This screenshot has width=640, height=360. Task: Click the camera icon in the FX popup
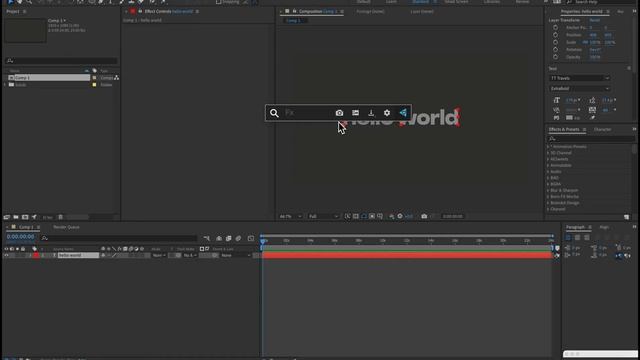tap(339, 113)
